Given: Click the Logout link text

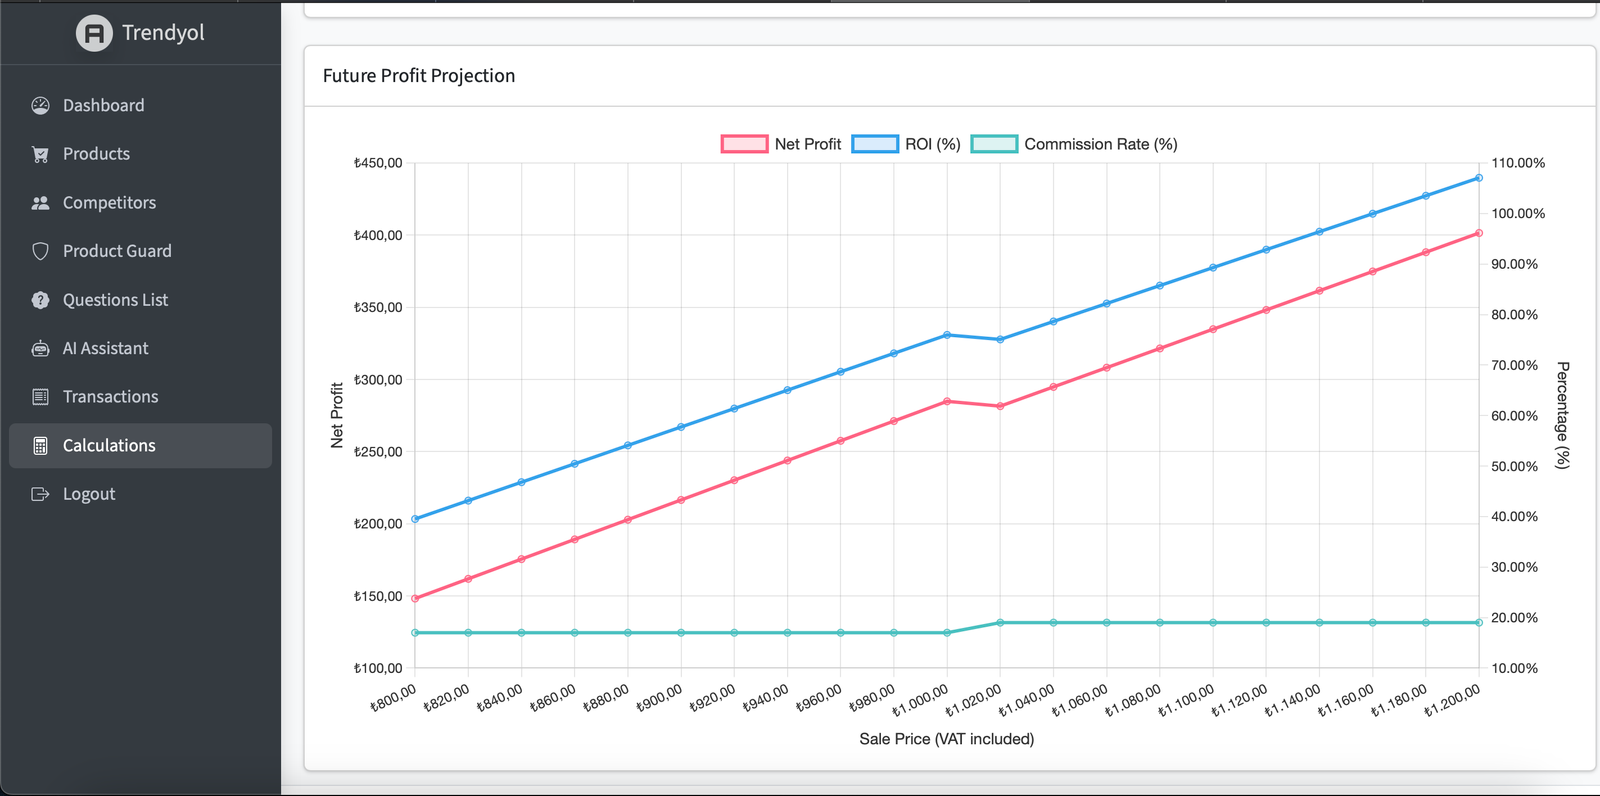Looking at the screenshot, I should pyautogui.click(x=89, y=494).
